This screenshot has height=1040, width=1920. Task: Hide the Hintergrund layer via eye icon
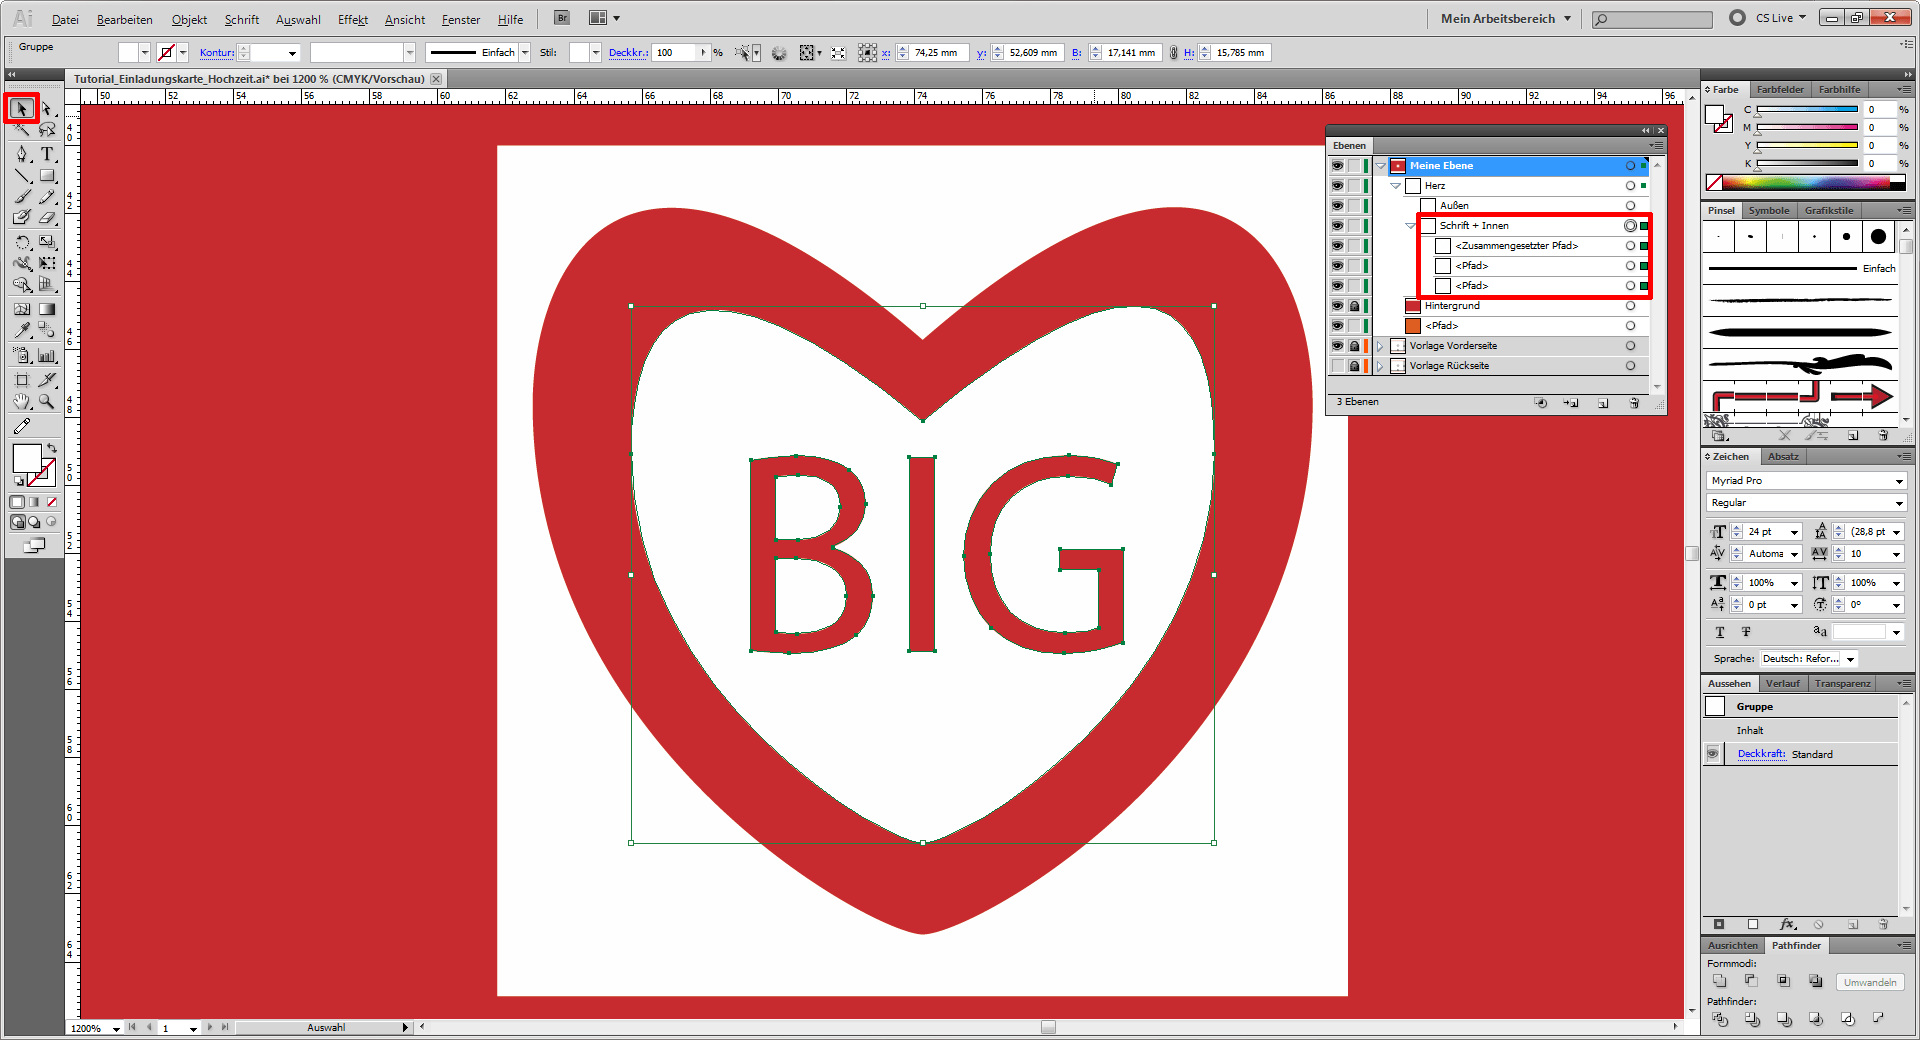coord(1337,306)
